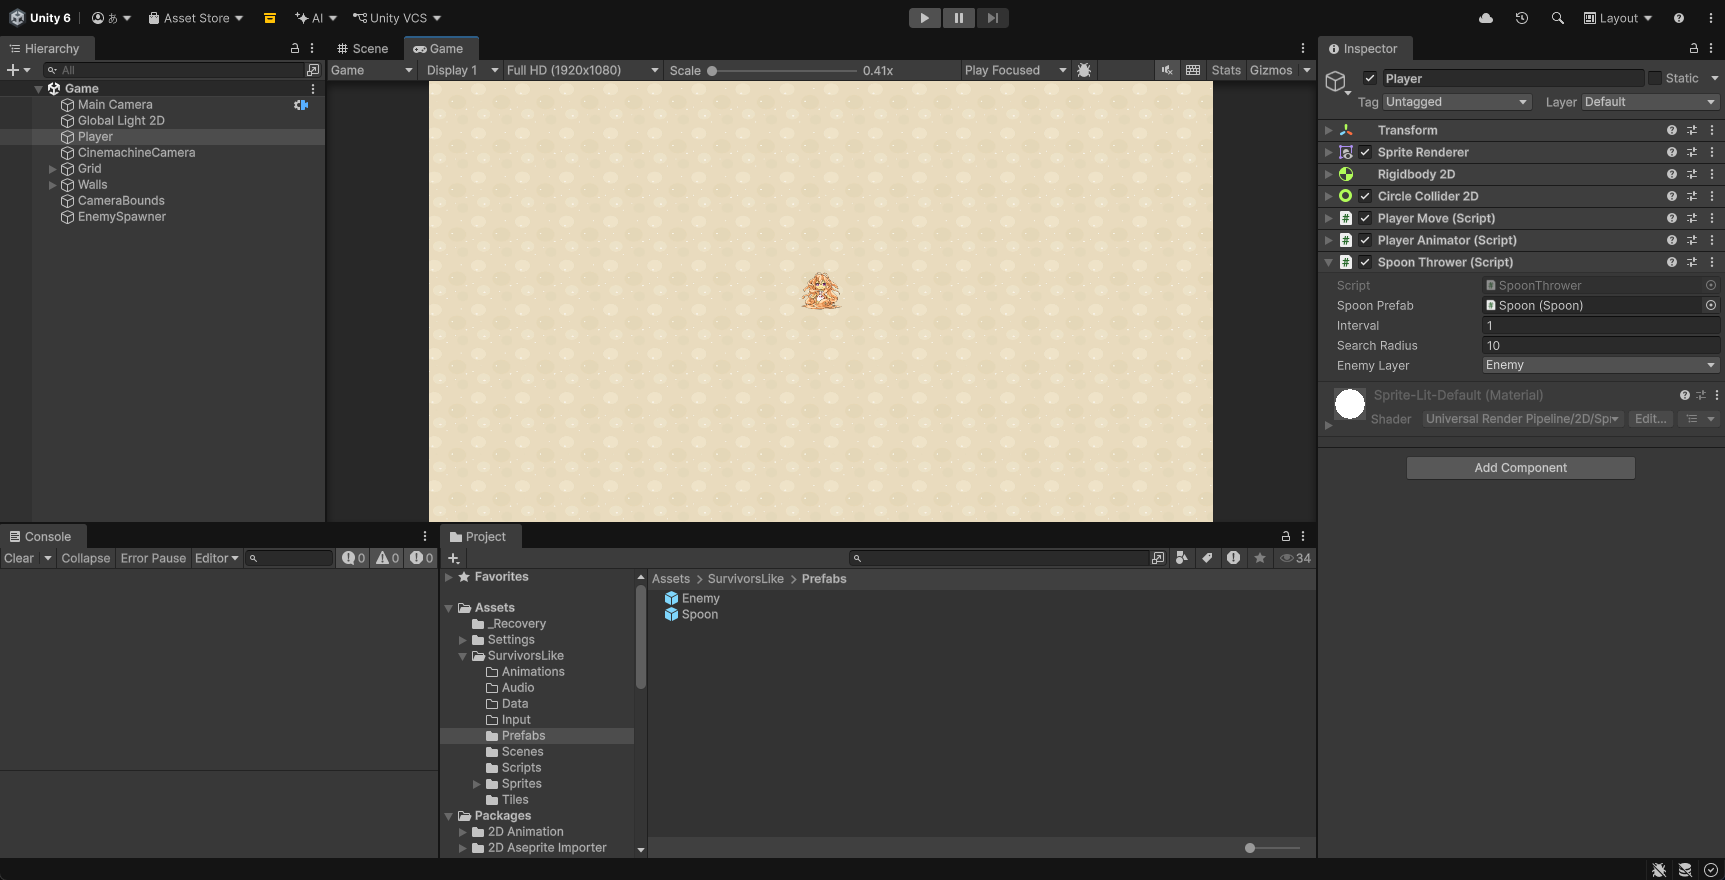1725x880 pixels.
Task: Click the Add Component button
Action: (1520, 468)
